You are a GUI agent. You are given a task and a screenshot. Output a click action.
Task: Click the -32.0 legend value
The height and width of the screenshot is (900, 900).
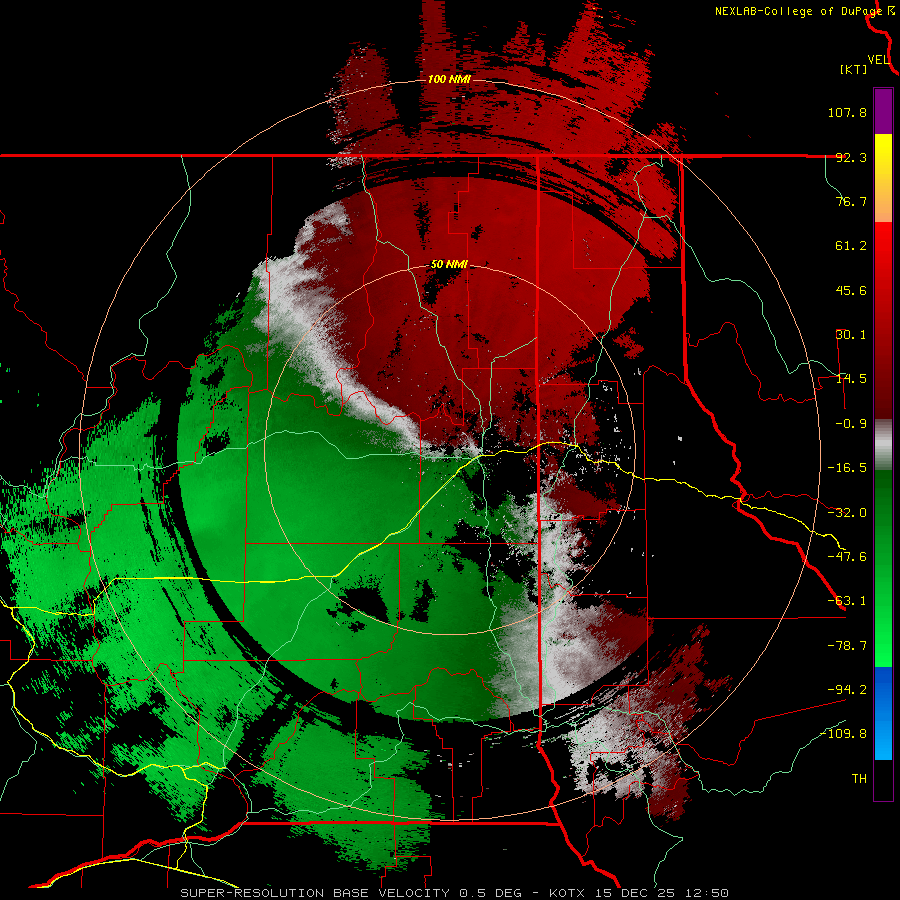pyautogui.click(x=847, y=513)
